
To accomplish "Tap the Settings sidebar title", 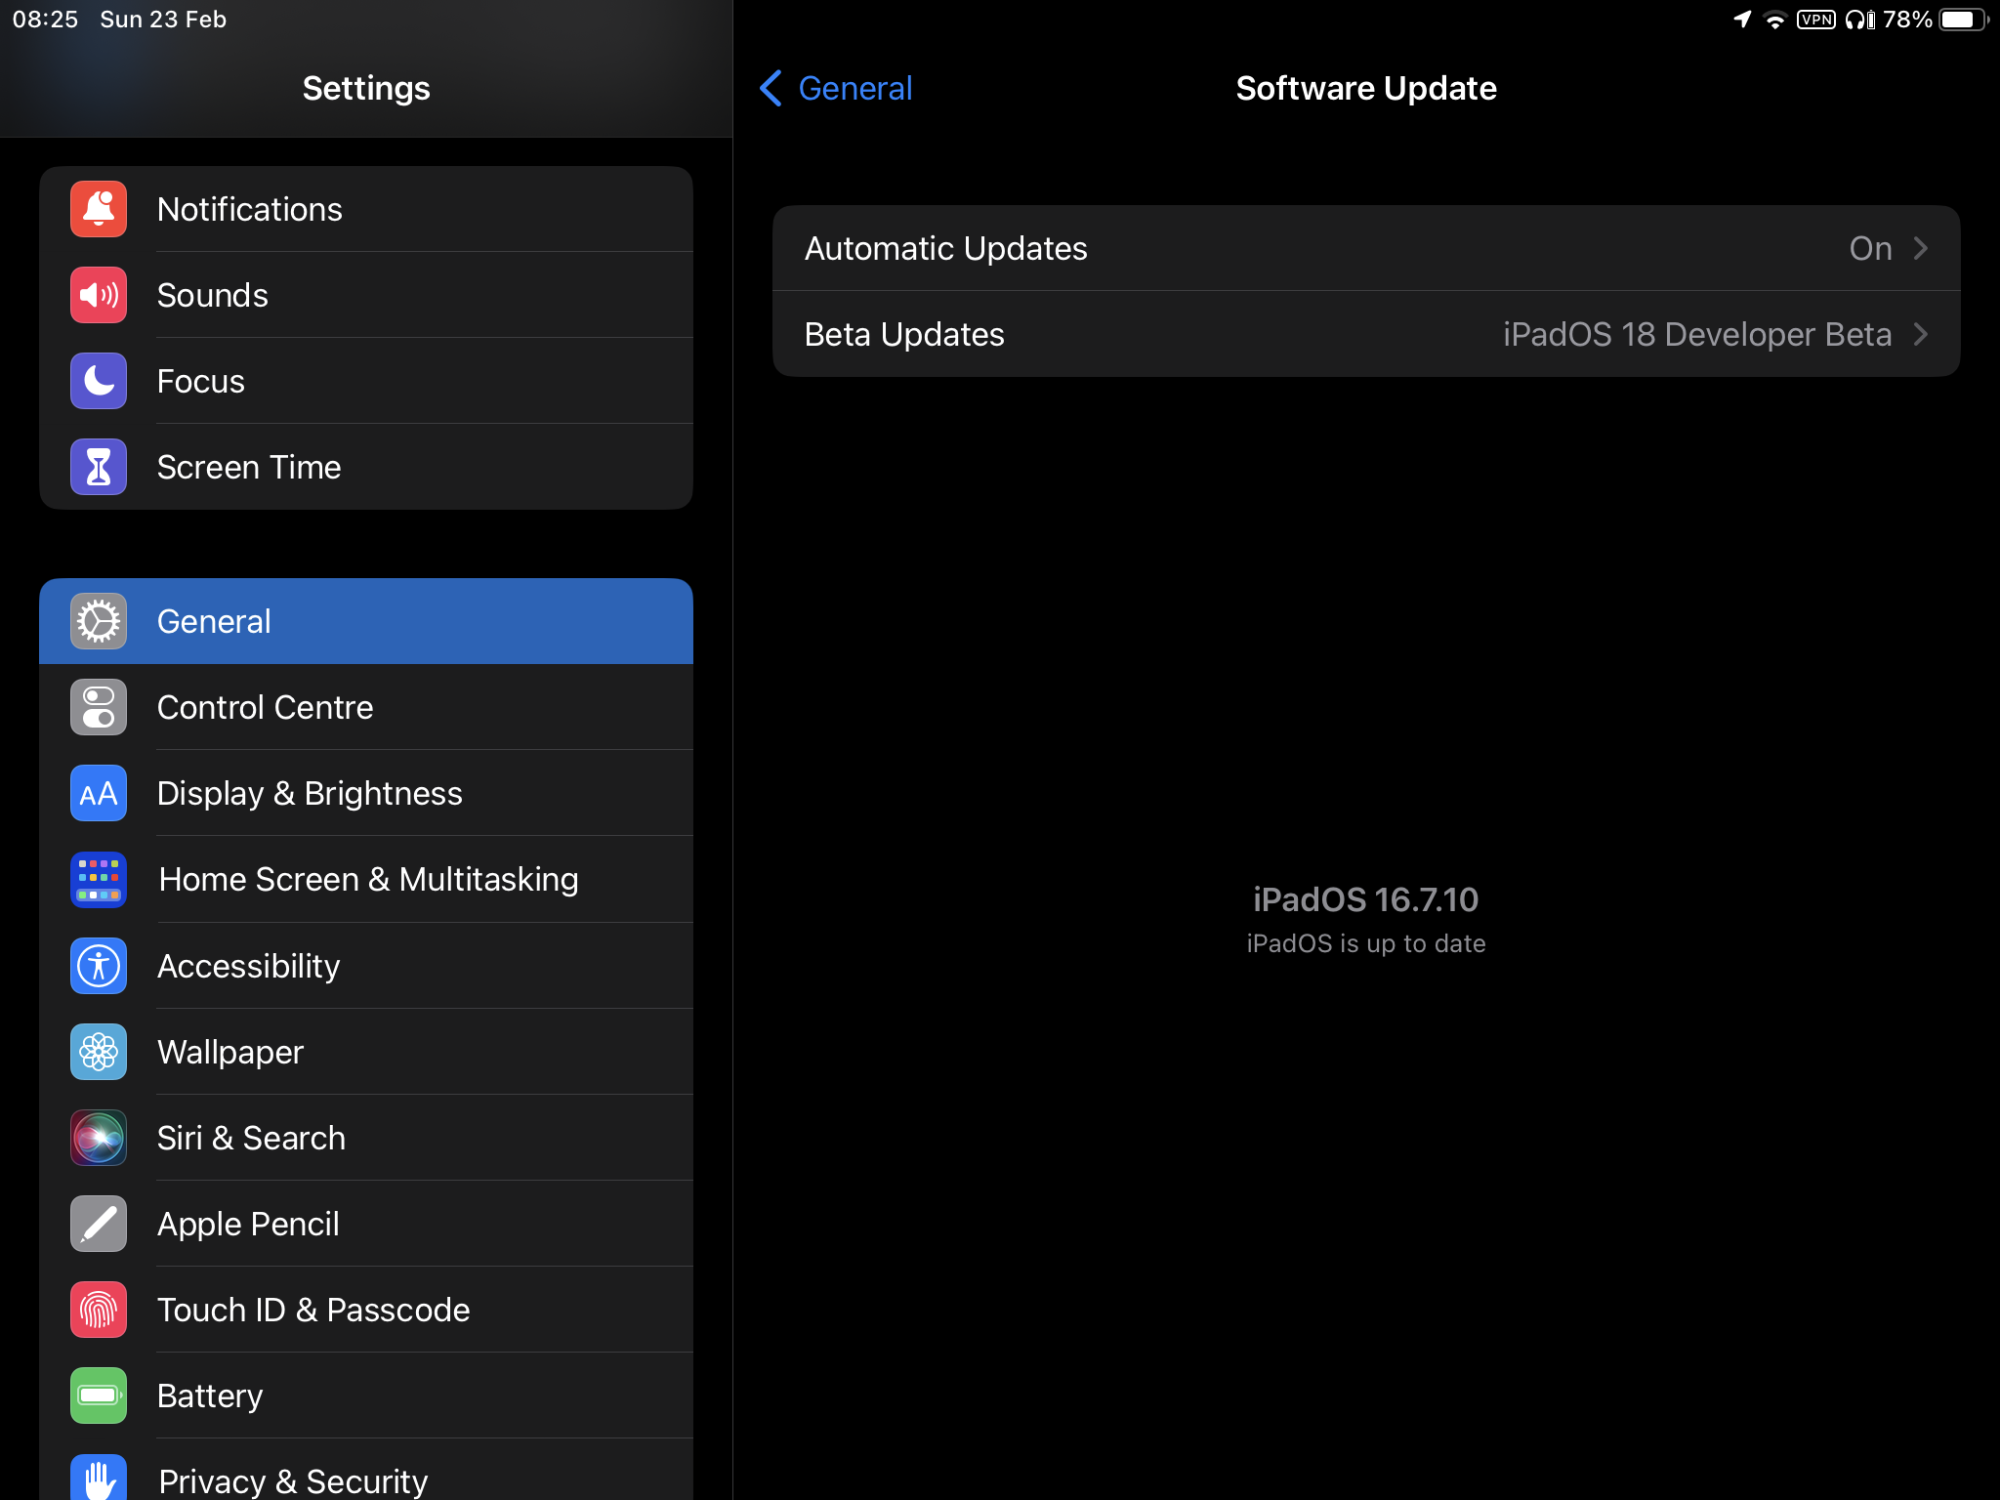I will pos(366,88).
